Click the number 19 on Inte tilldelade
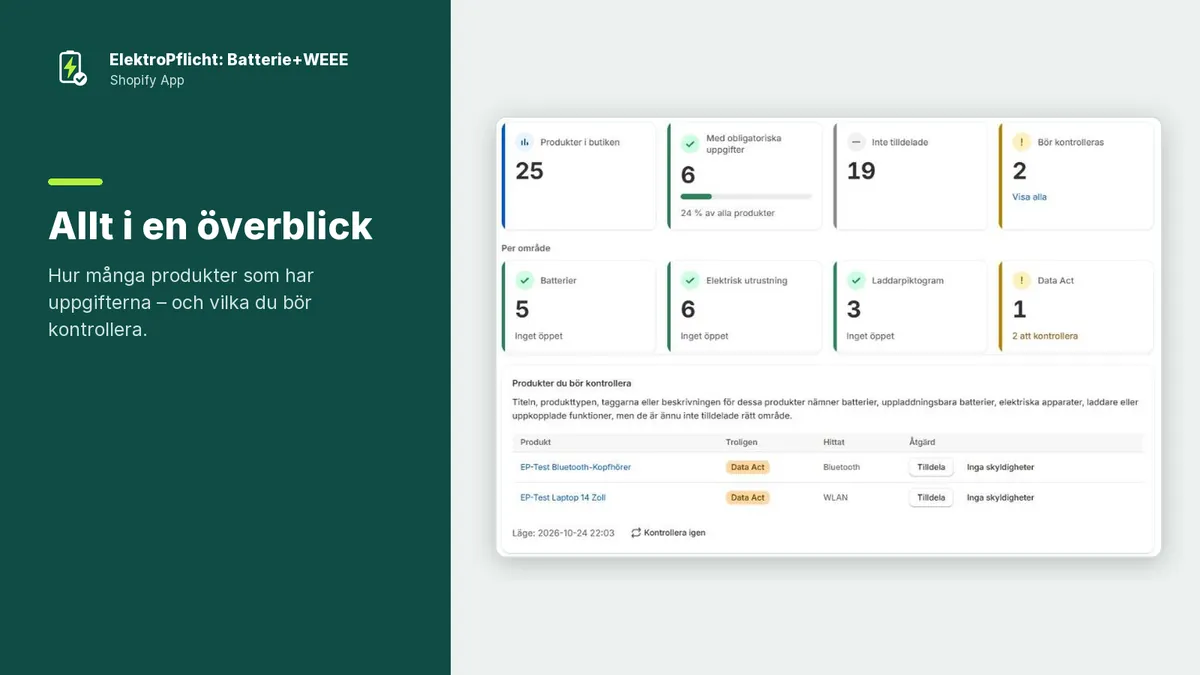The width and height of the screenshot is (1200, 675). point(861,171)
